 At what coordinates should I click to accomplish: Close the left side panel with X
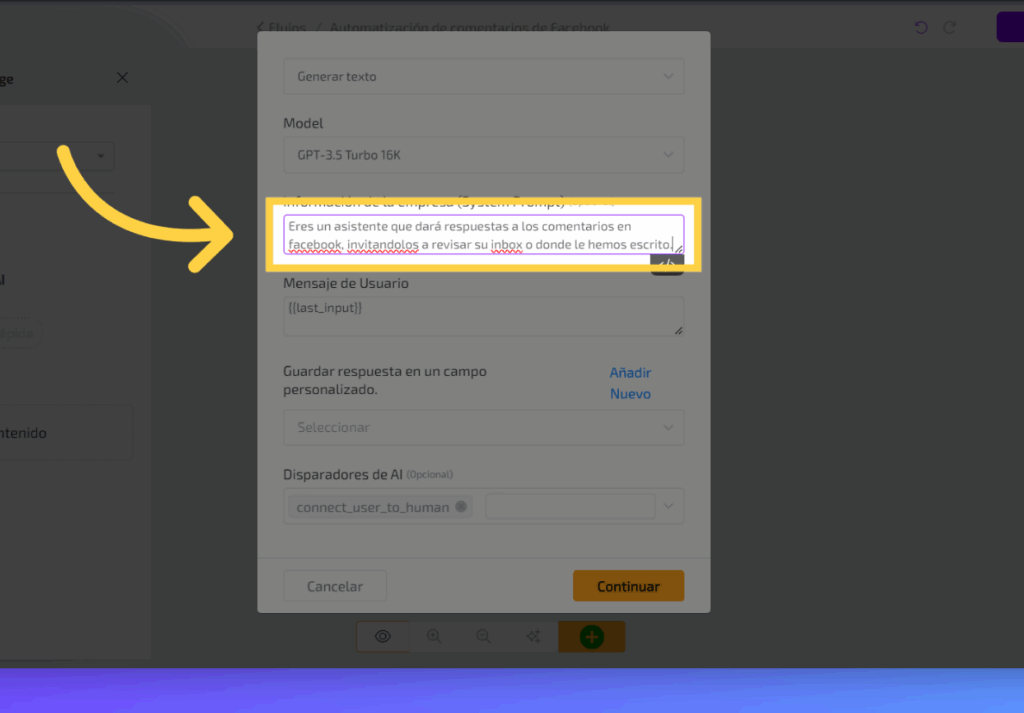click(x=122, y=78)
